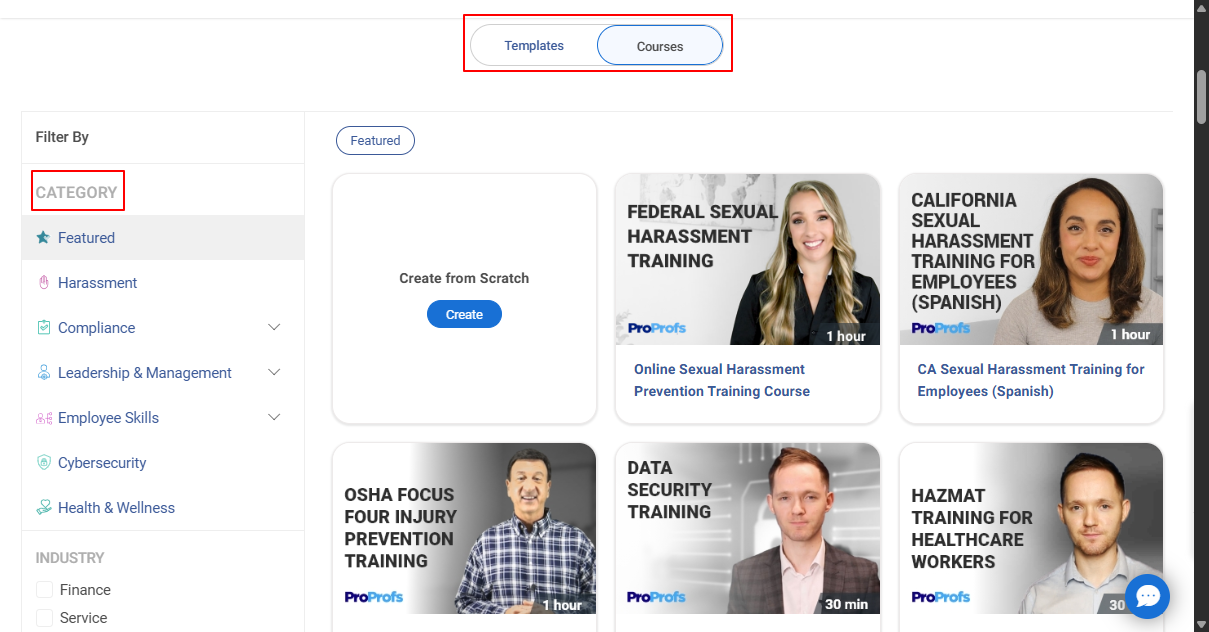Click the Compliance clipboard icon
Screen dimensions: 1209x632
[x=44, y=327]
